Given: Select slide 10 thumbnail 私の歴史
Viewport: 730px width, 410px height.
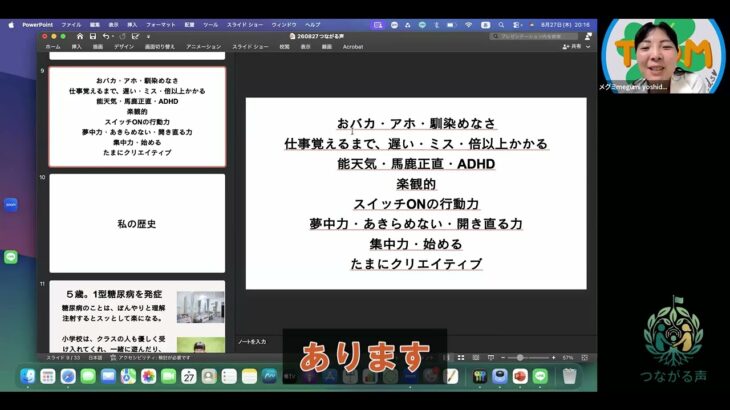Looking at the screenshot, I should (x=137, y=223).
